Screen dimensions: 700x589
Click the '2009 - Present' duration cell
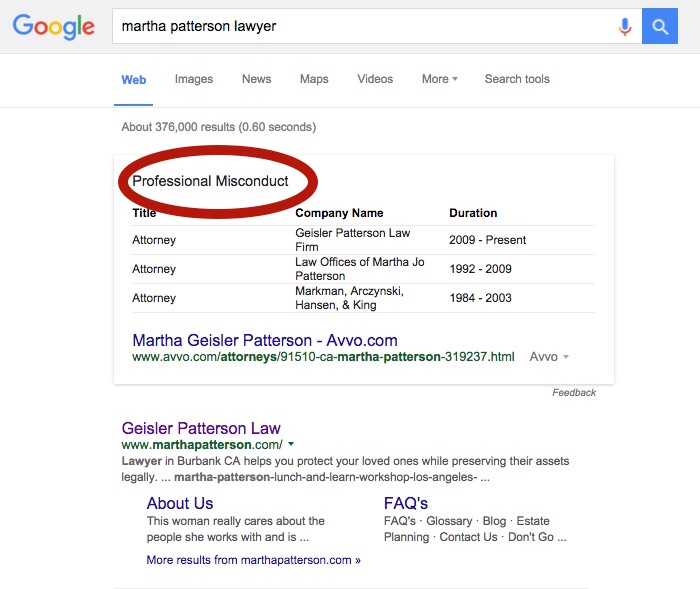tap(488, 240)
